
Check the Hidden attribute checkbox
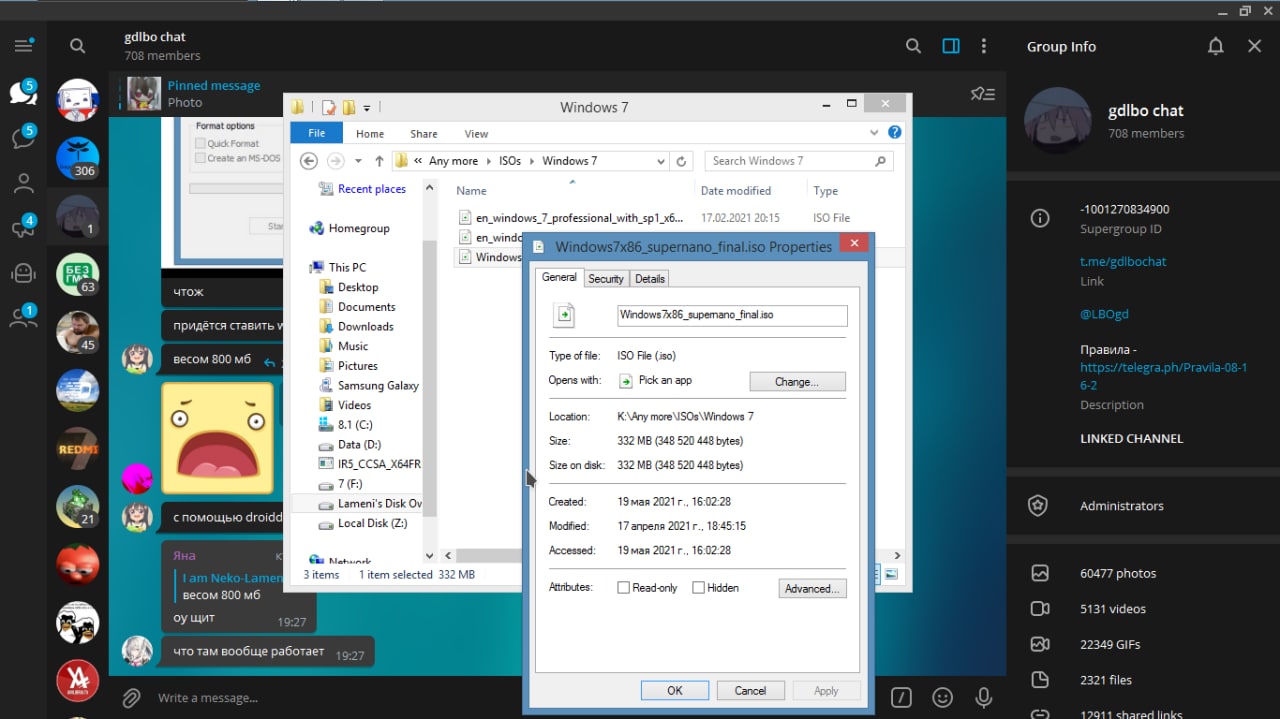699,588
